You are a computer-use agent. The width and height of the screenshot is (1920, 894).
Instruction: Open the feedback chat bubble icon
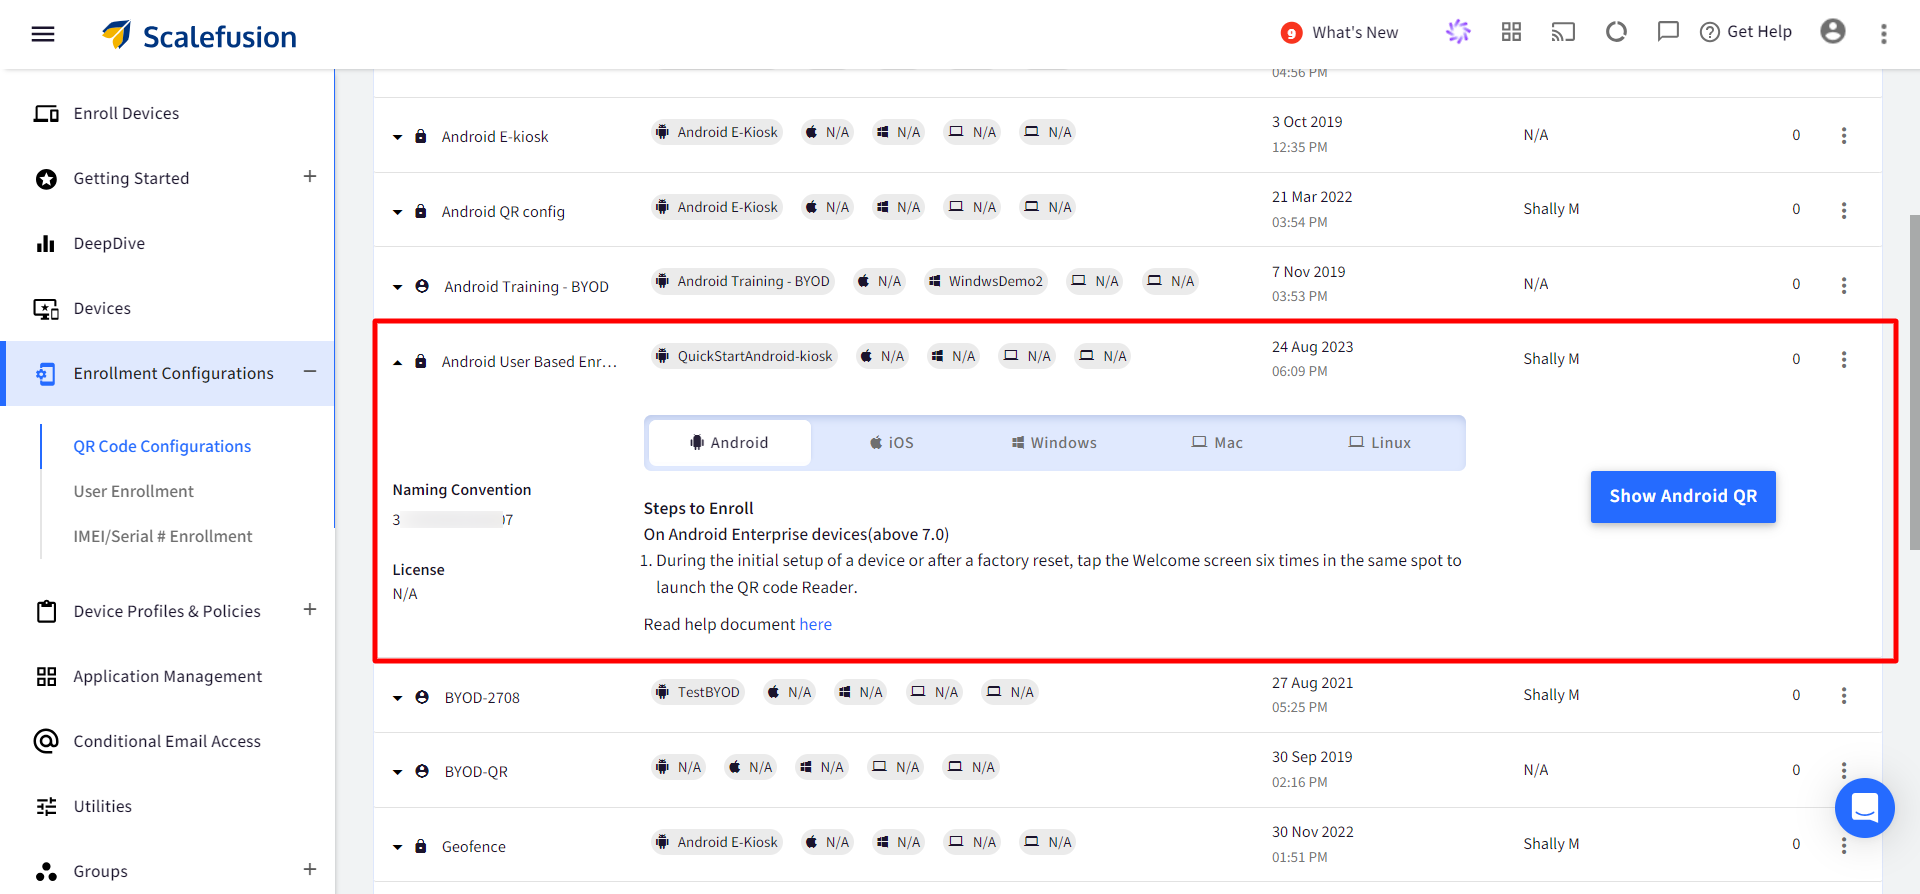[1668, 32]
